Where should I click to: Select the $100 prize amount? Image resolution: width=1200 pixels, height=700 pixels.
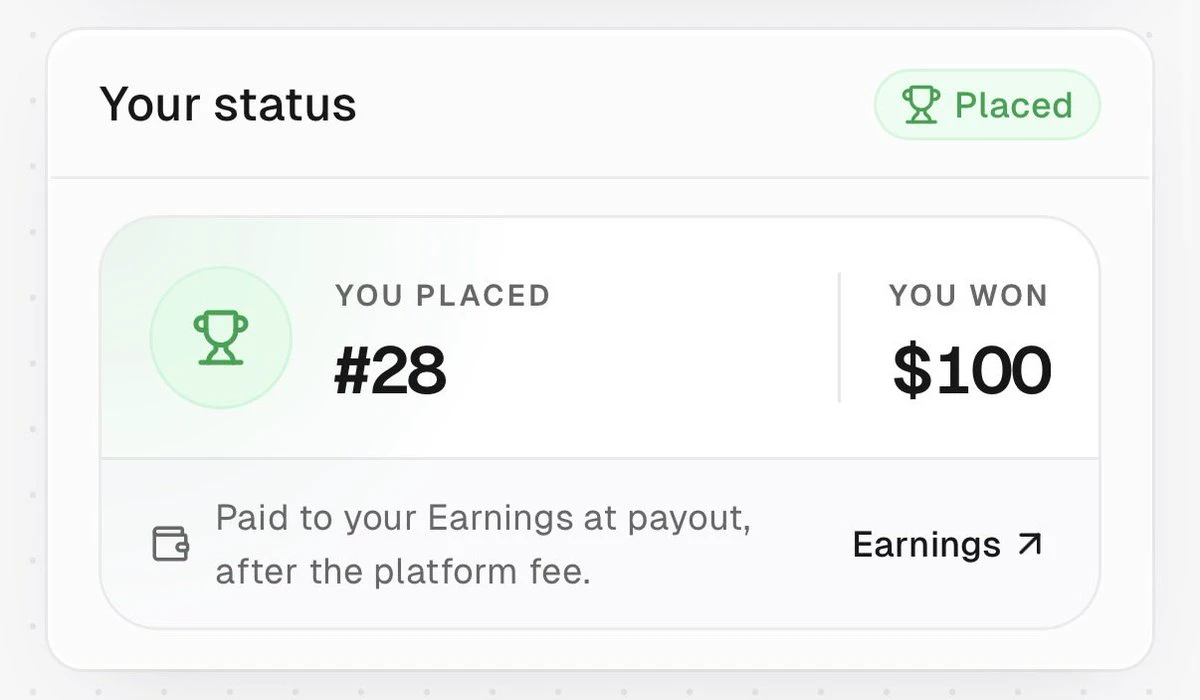pos(971,370)
